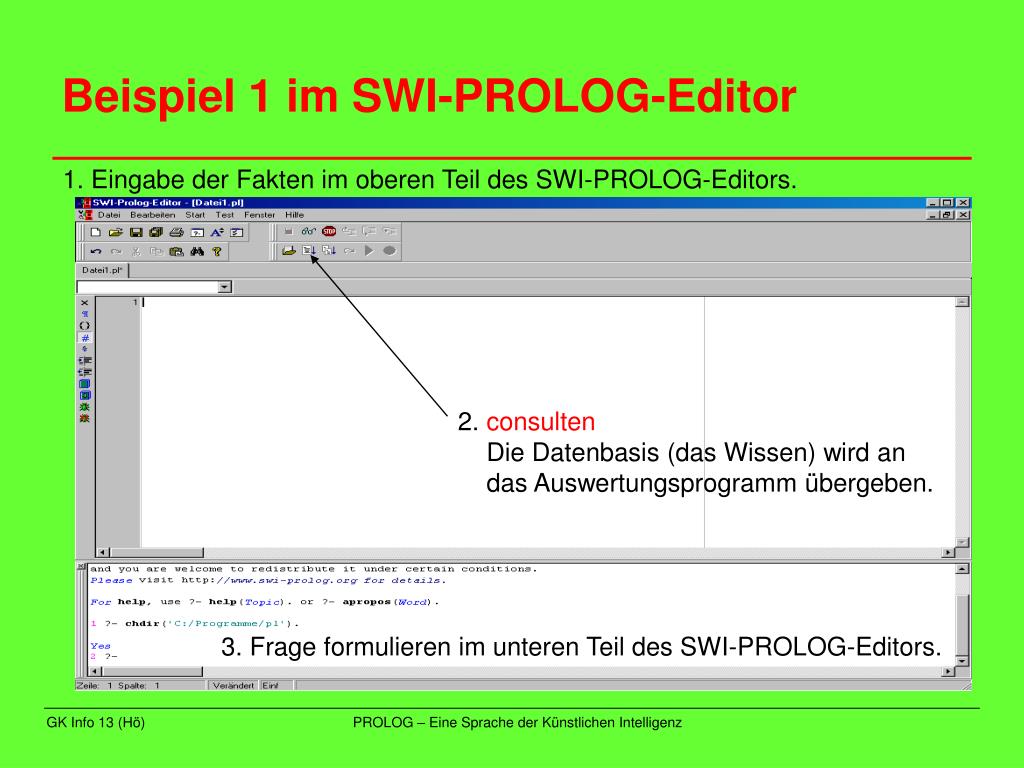Click the gray round record icon
Screen dimensions: 1024x768
click(389, 251)
